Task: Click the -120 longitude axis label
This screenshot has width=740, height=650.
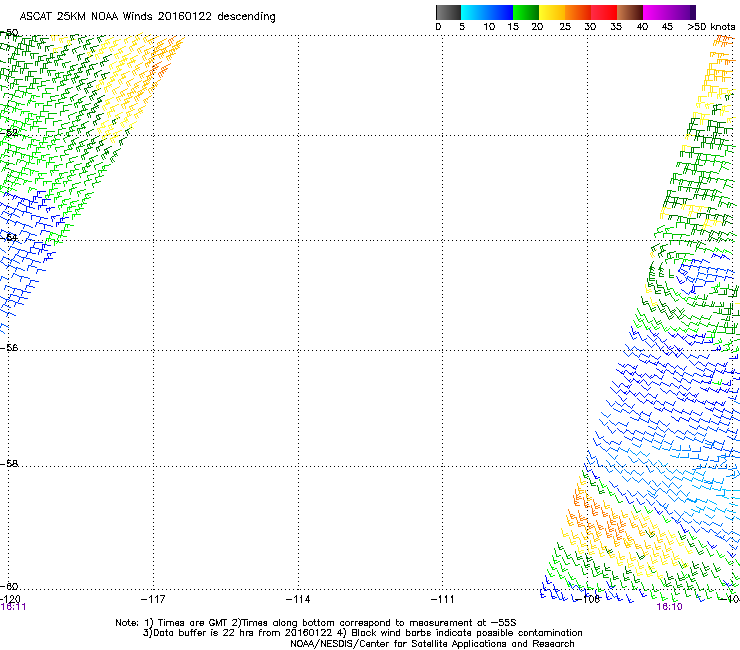Action: pos(10,599)
